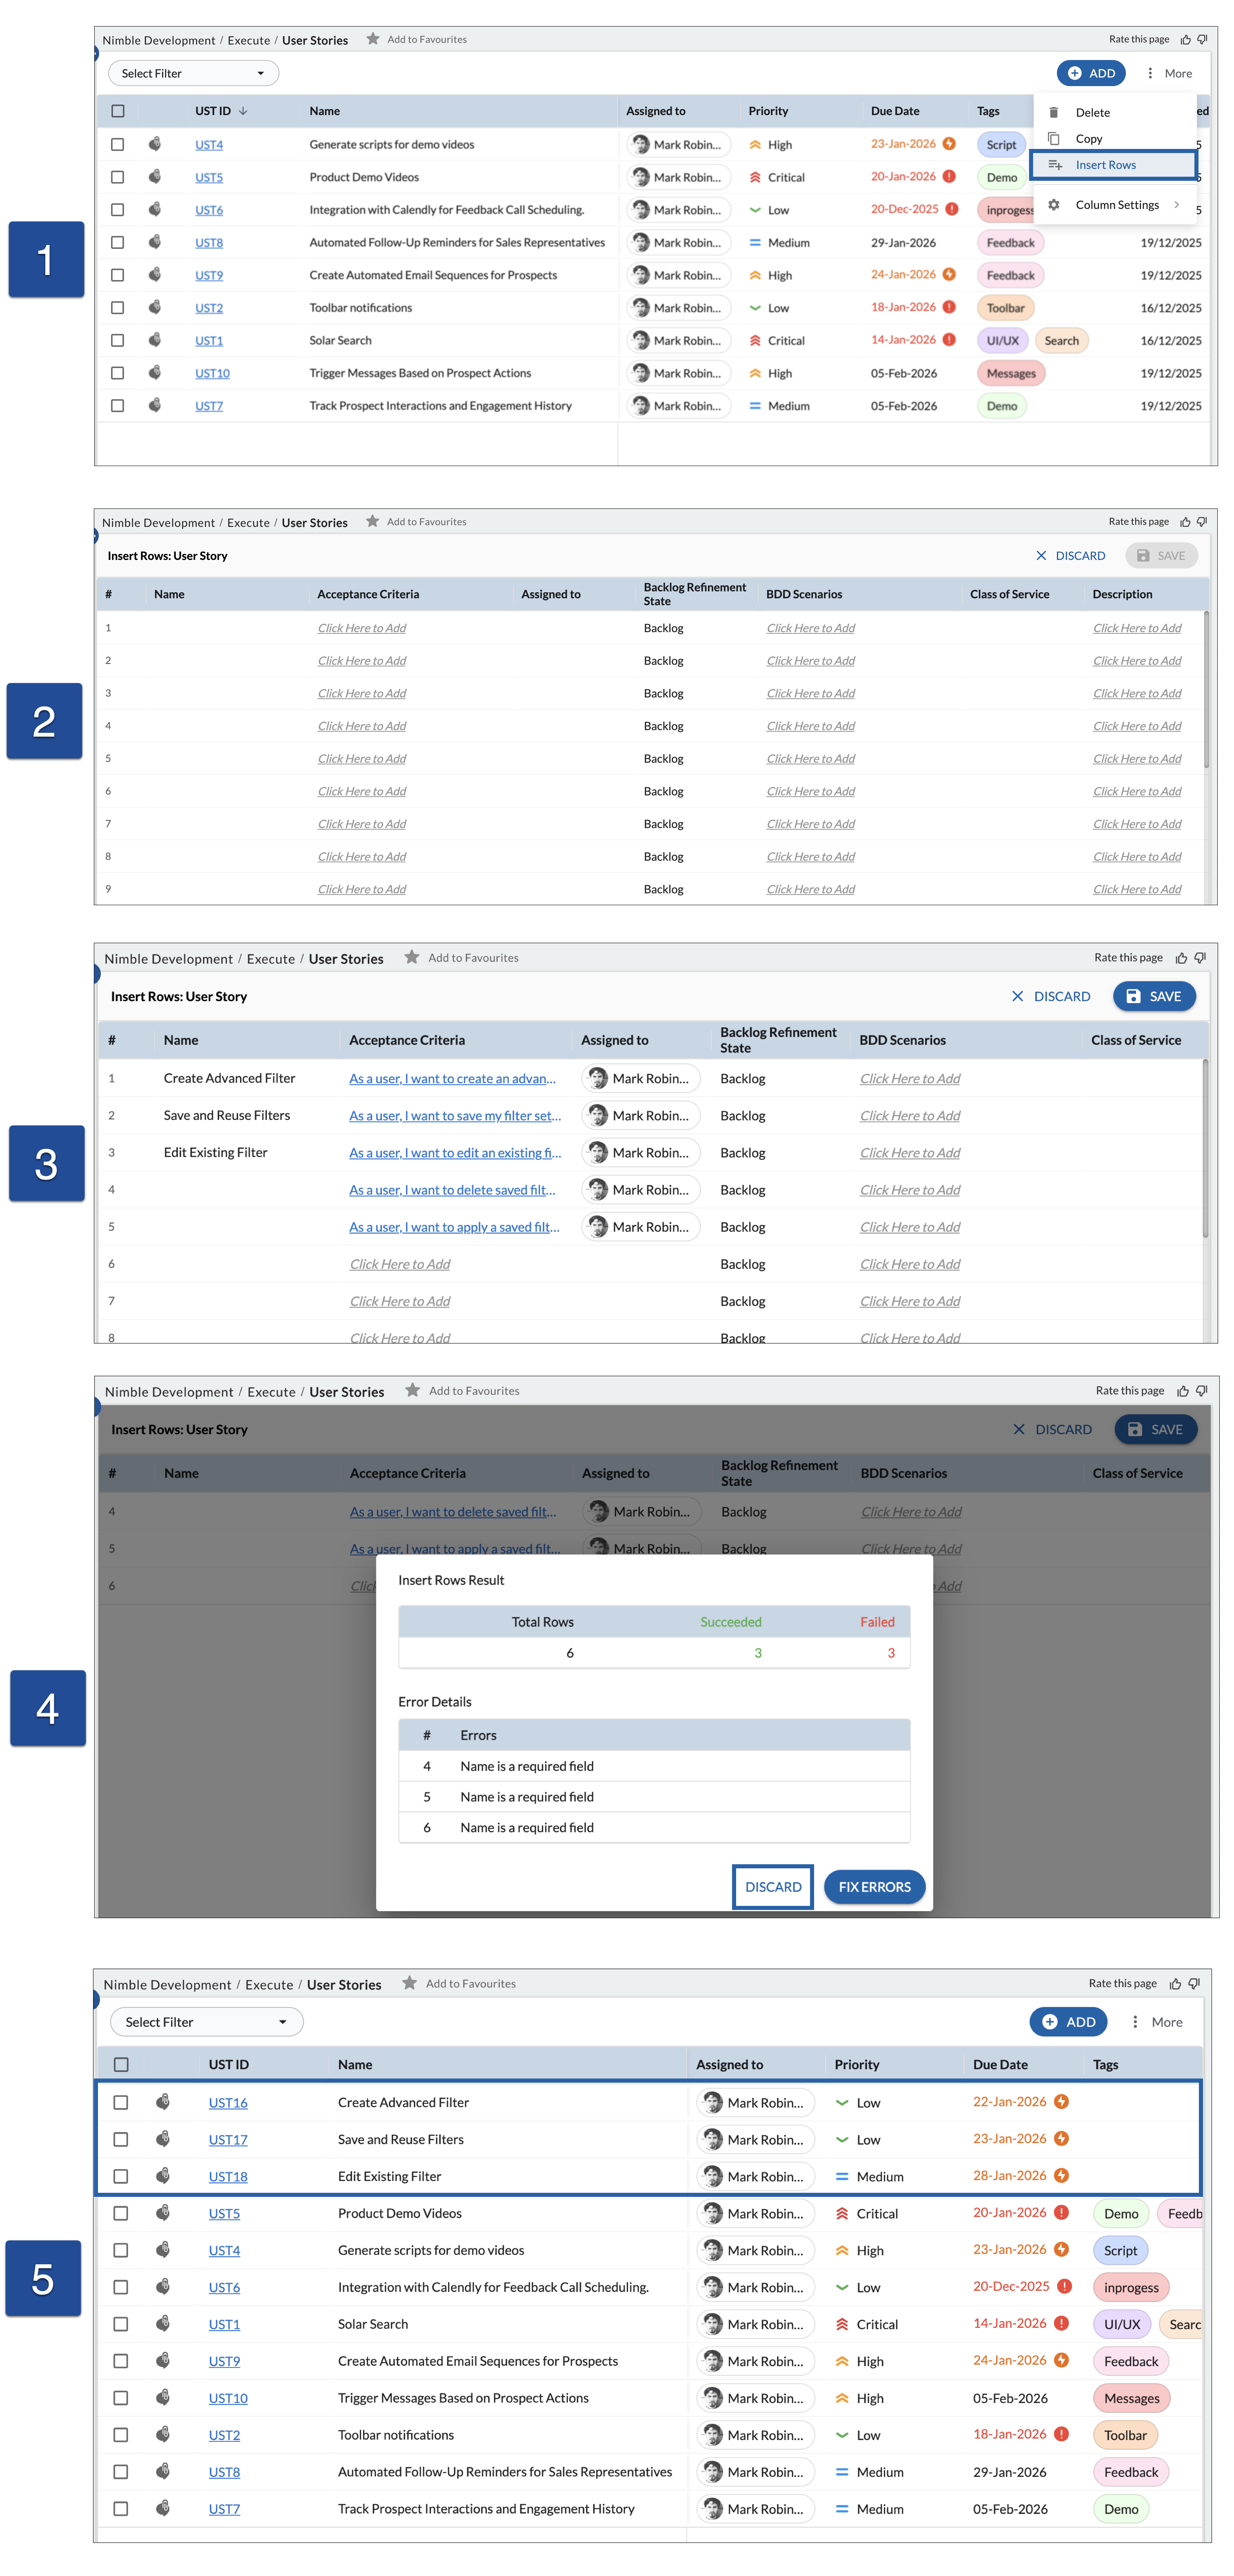Click the Critical priority icon for UST1 in step 1

pos(755,341)
